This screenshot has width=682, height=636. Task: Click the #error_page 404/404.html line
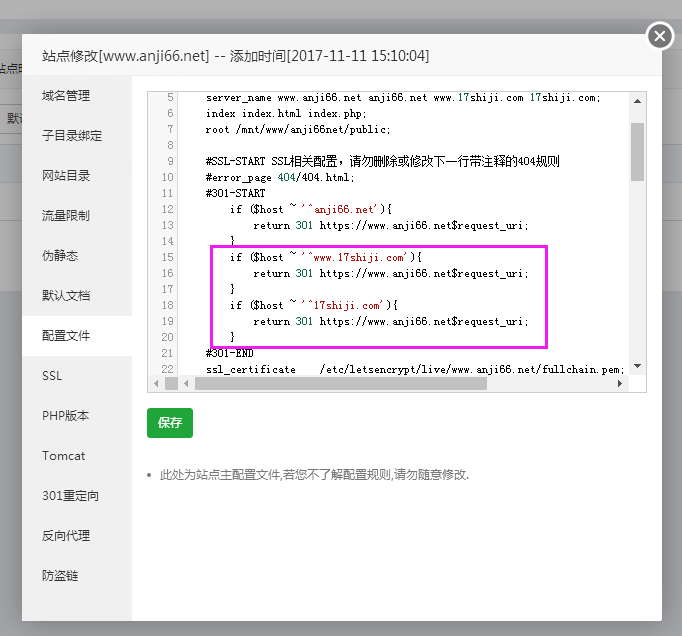click(280, 177)
